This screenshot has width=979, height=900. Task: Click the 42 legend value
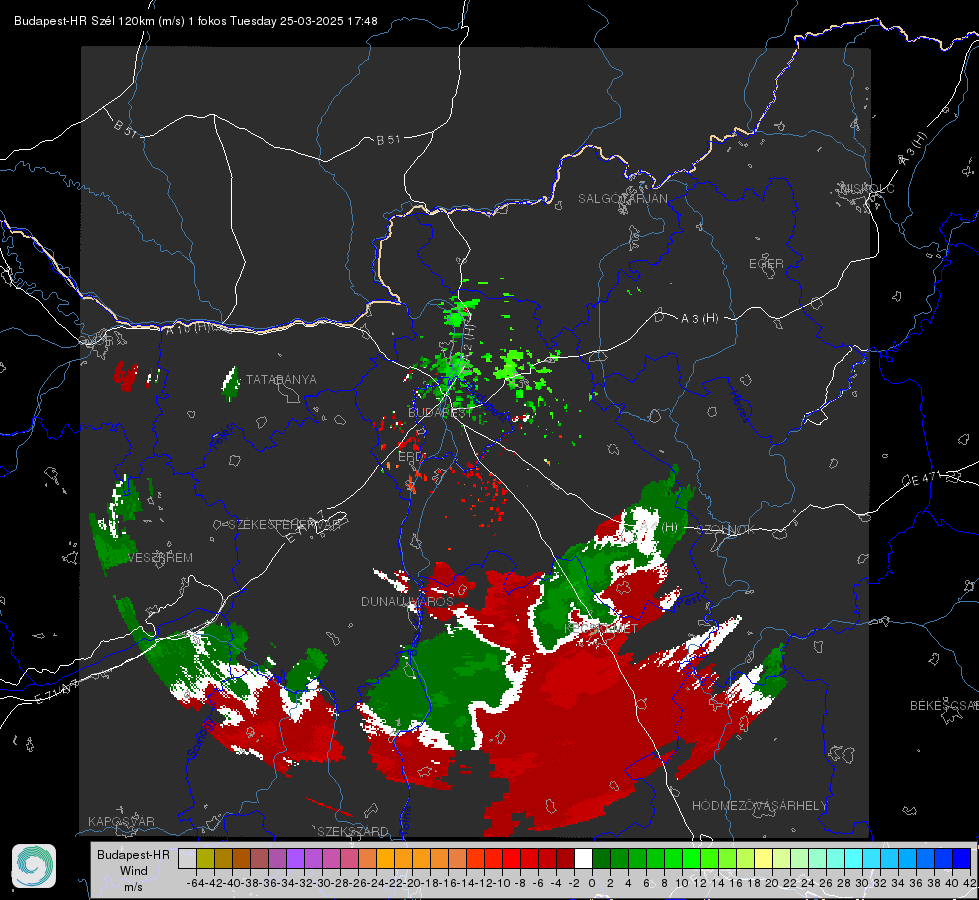point(969,883)
